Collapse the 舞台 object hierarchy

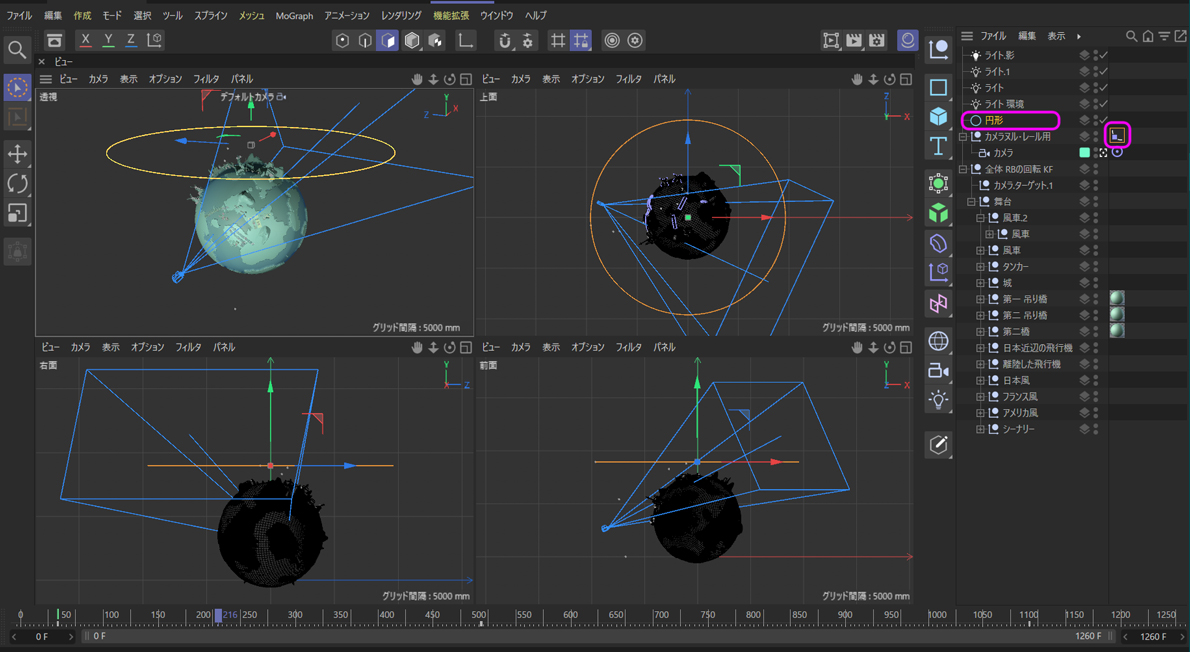click(971, 202)
